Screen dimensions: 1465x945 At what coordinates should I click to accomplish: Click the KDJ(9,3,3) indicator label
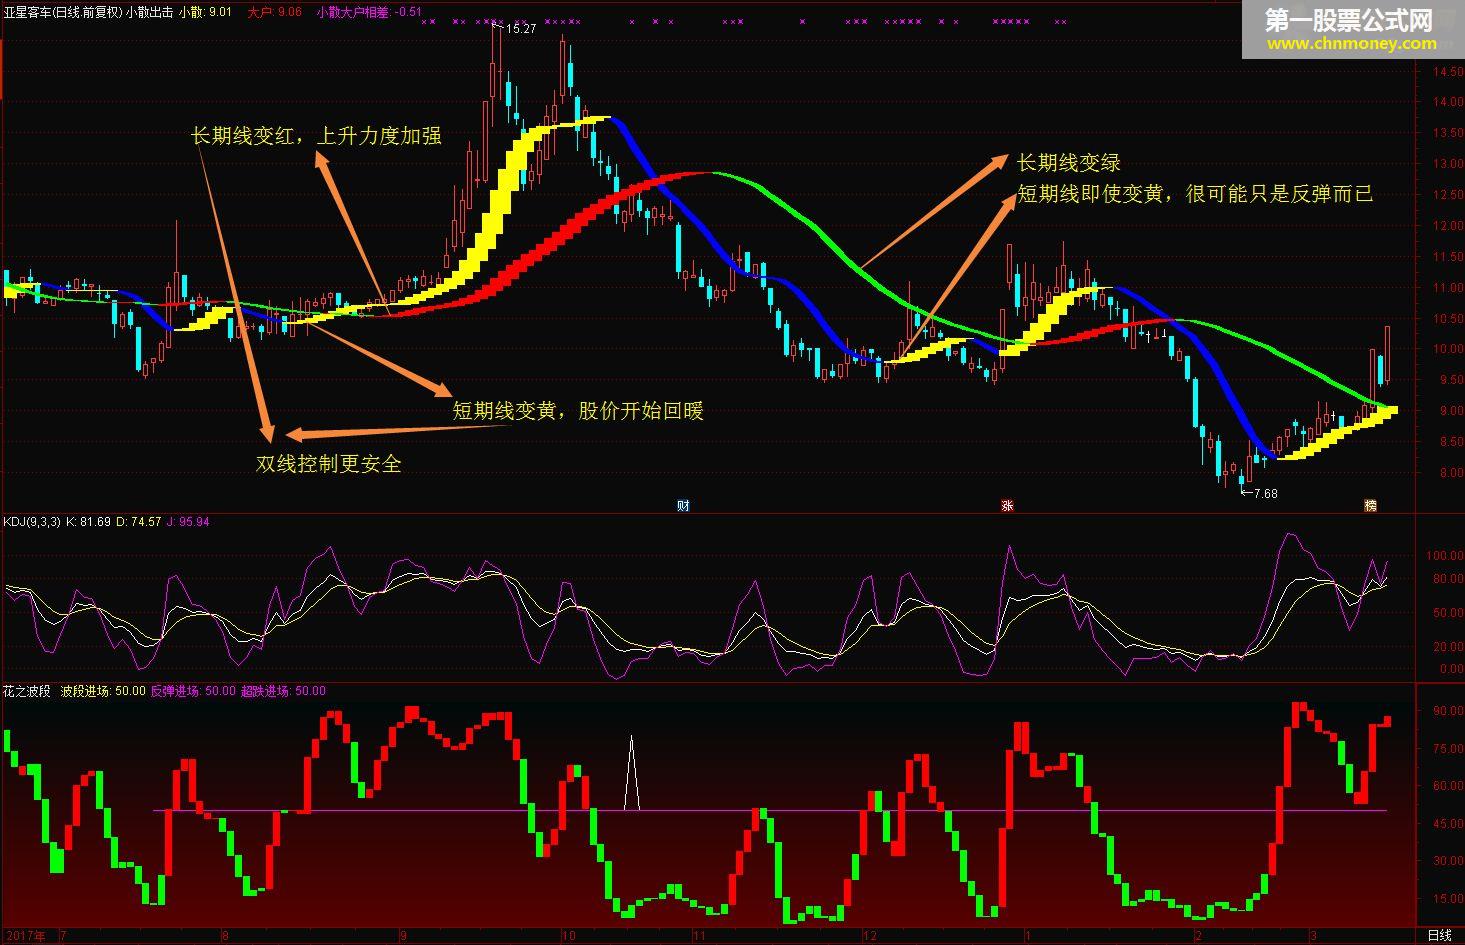(x=32, y=521)
